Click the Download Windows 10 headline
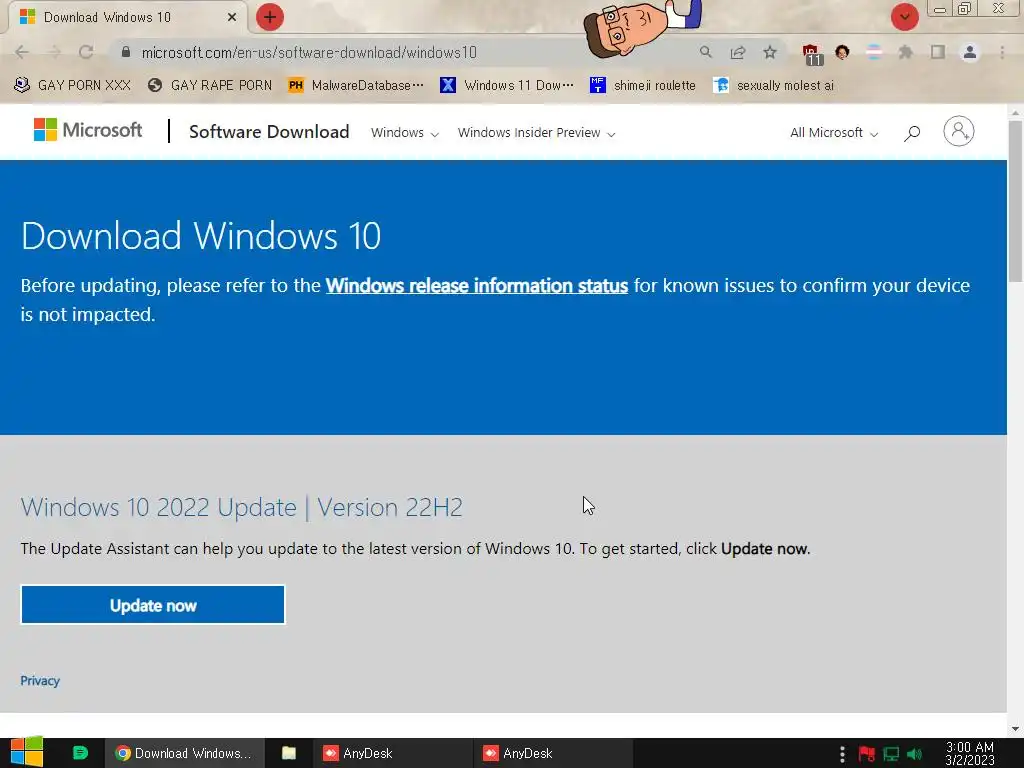The height and width of the screenshot is (768, 1024). [x=200, y=235]
